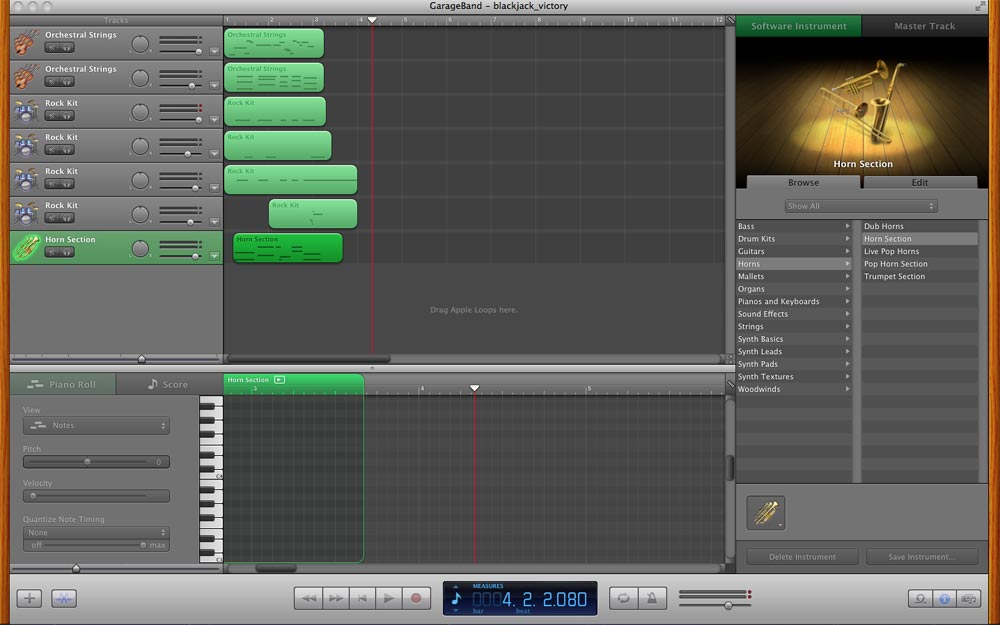Click the piano roll editor playhead marker
The image size is (1000, 625).
(x=474, y=388)
